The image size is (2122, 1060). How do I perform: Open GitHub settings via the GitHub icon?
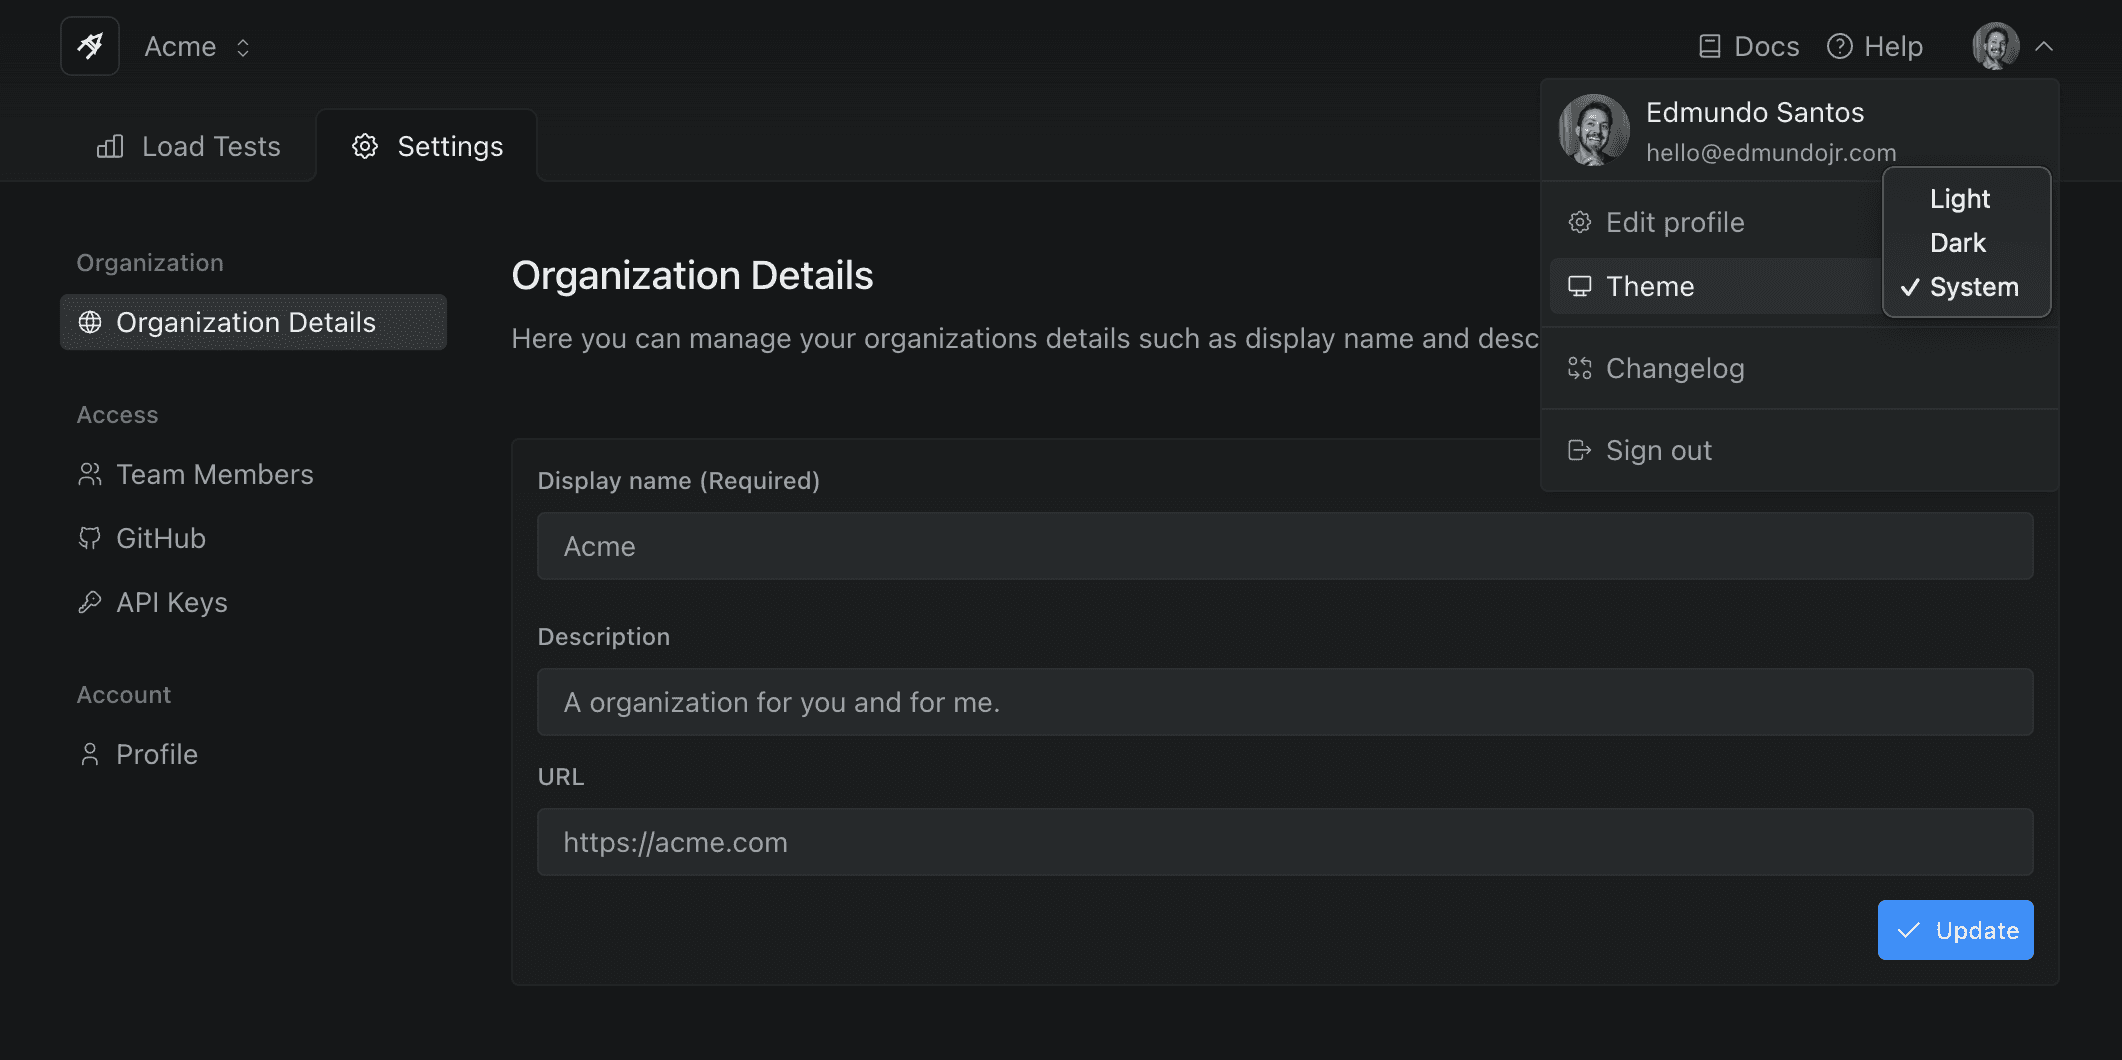89,538
